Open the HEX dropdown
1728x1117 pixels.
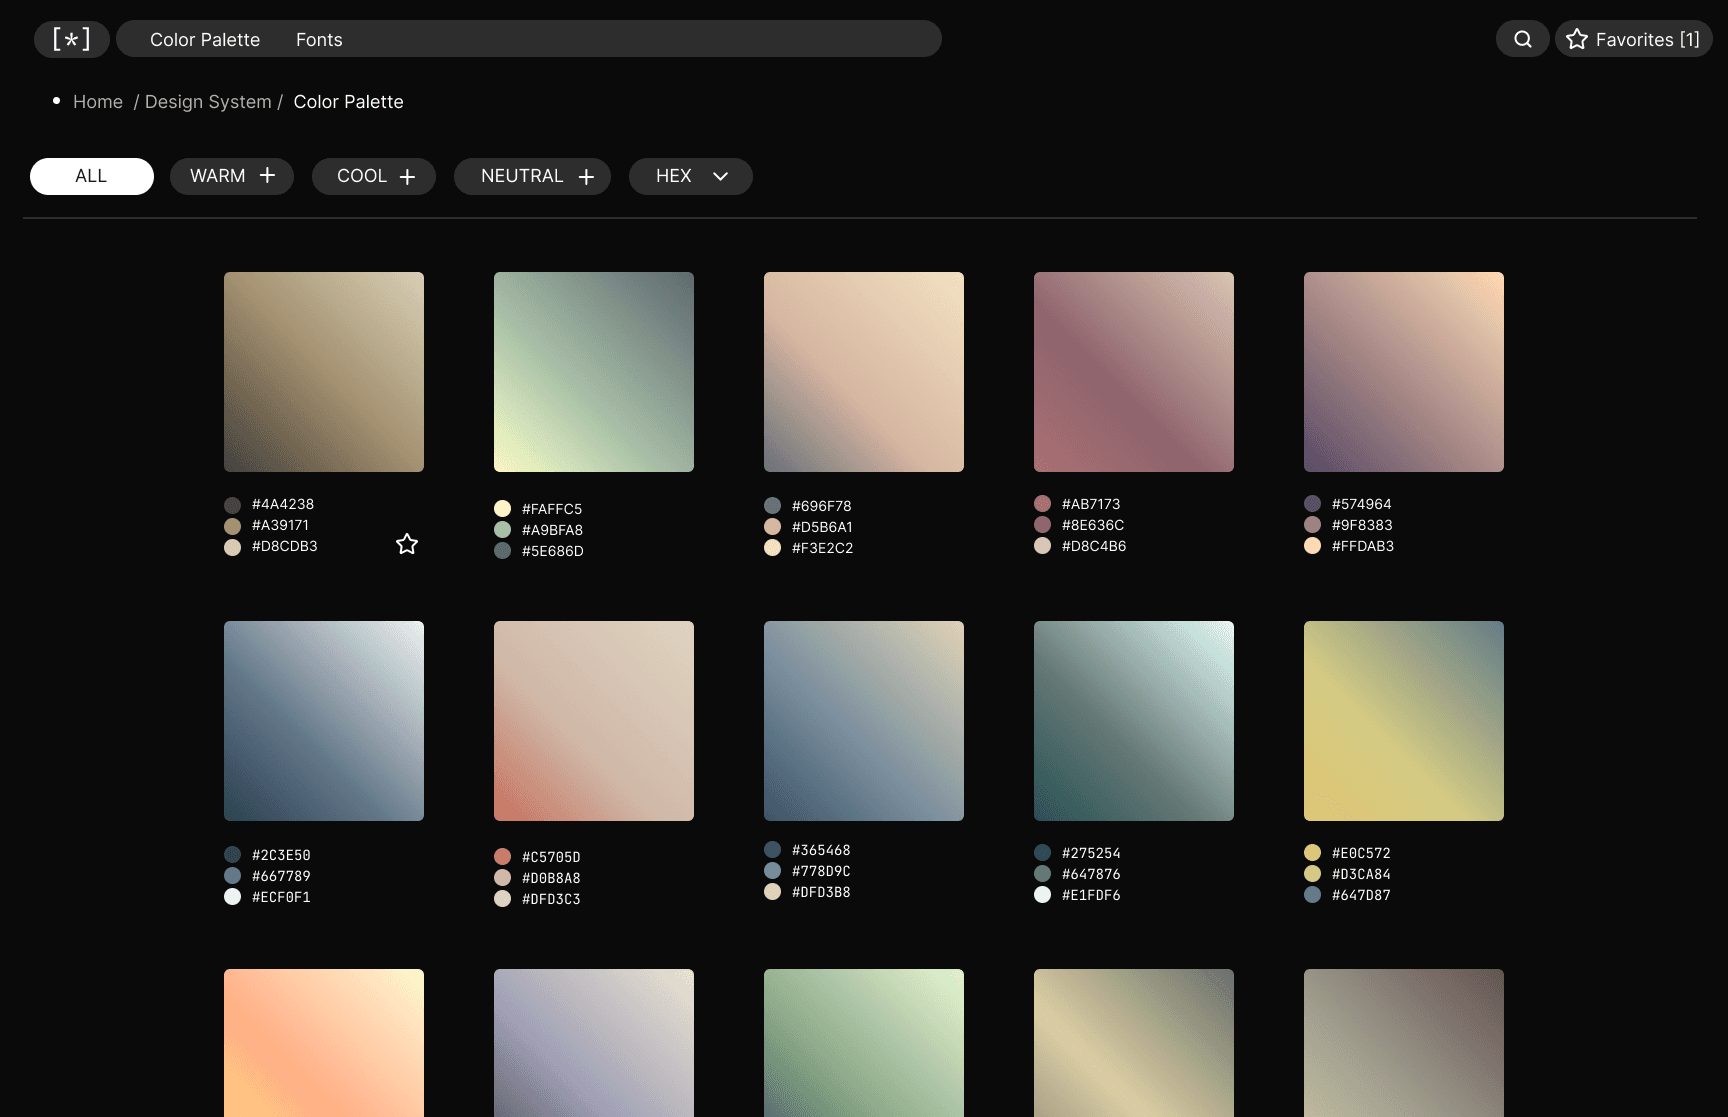pyautogui.click(x=690, y=175)
